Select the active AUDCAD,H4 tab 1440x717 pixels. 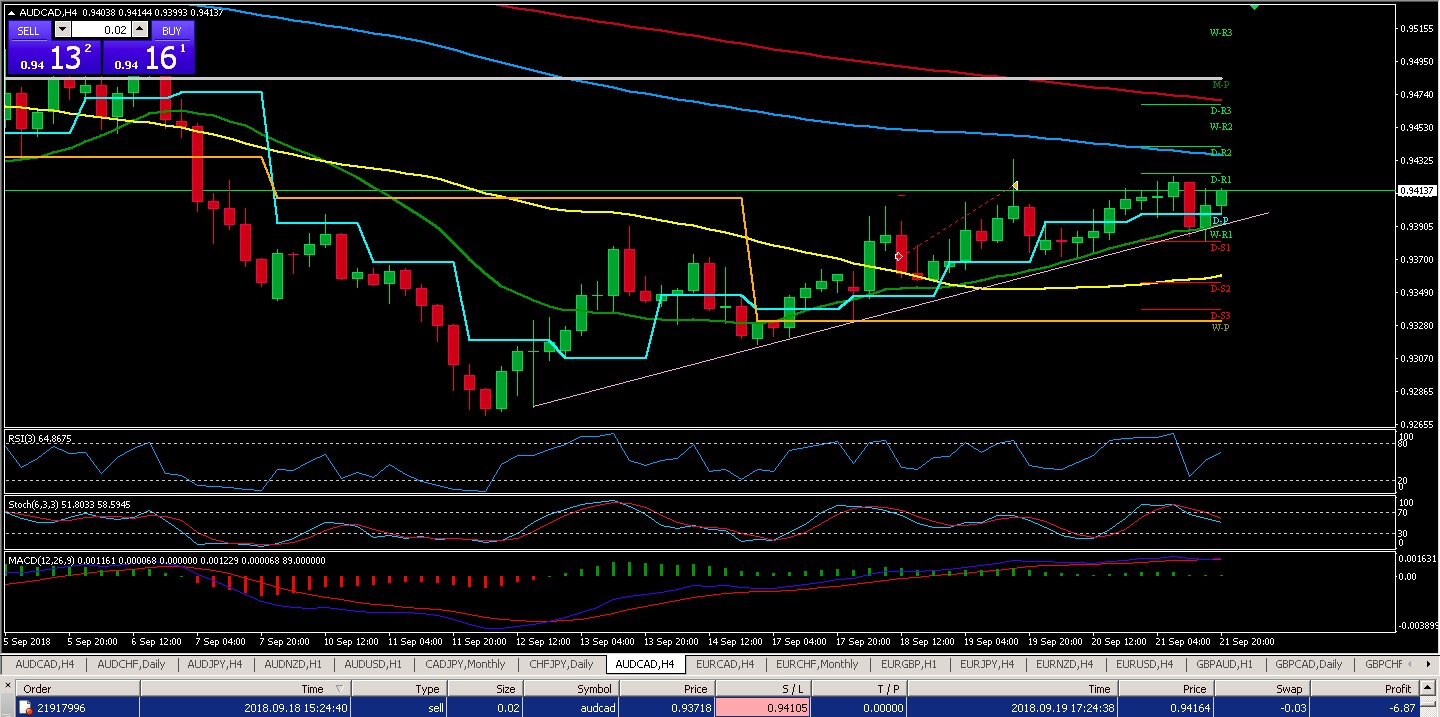[645, 664]
